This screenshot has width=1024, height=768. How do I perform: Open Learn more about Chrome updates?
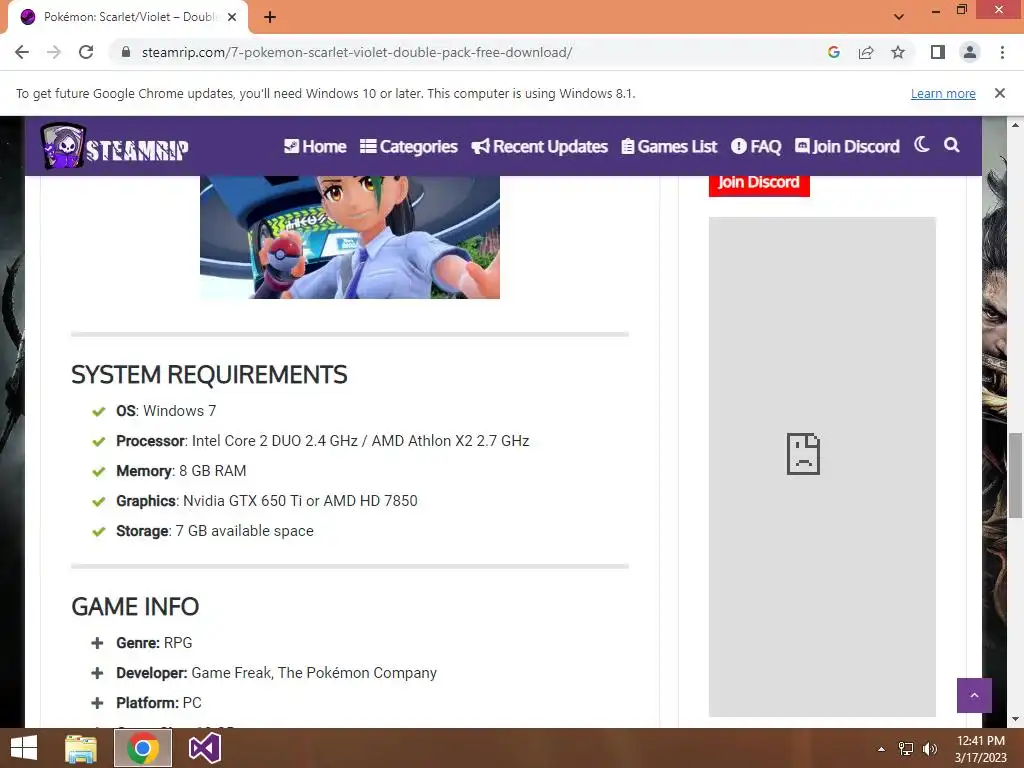pyautogui.click(x=943, y=93)
